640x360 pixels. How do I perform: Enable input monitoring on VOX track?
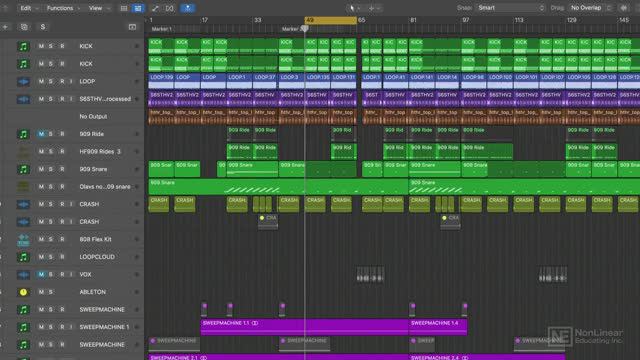click(71, 275)
